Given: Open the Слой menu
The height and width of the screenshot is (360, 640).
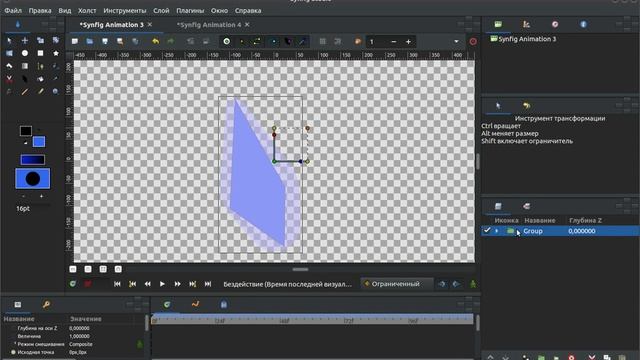Looking at the screenshot, I should point(161,11).
